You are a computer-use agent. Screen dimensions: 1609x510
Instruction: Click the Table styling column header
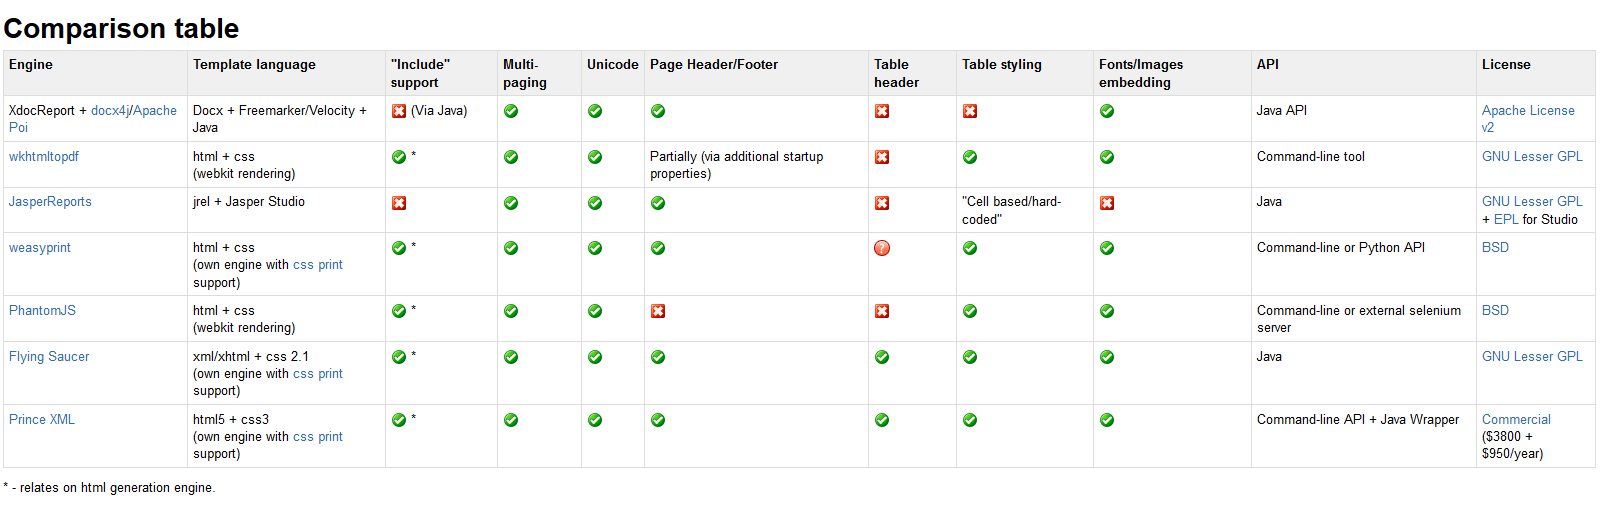pyautogui.click(x=1001, y=65)
